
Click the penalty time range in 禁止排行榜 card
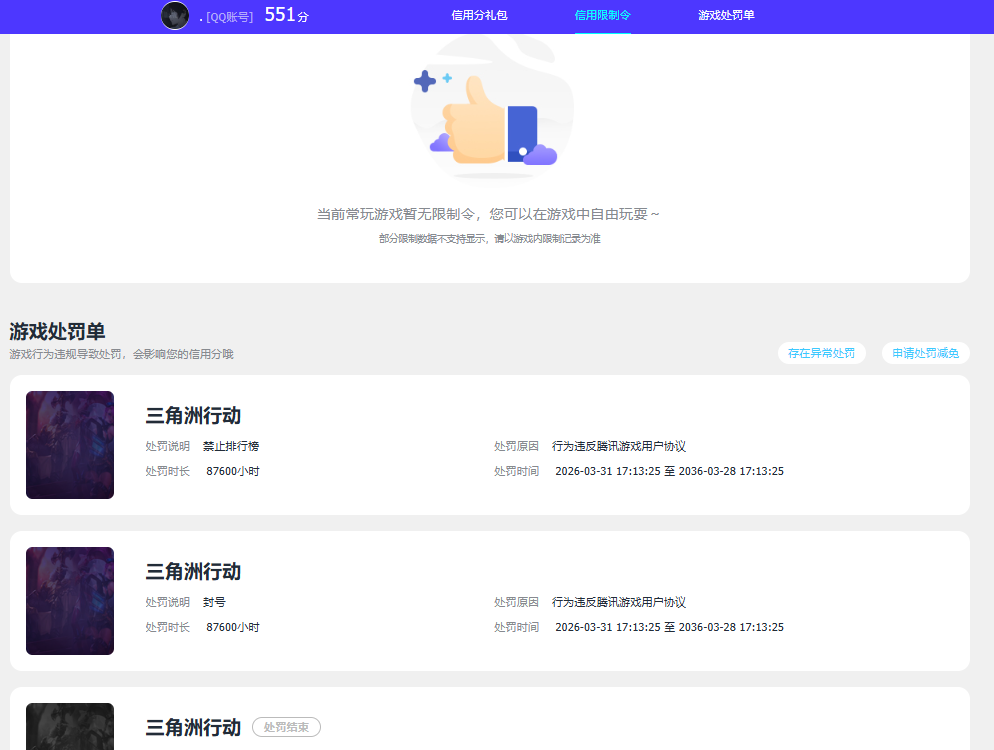669,471
